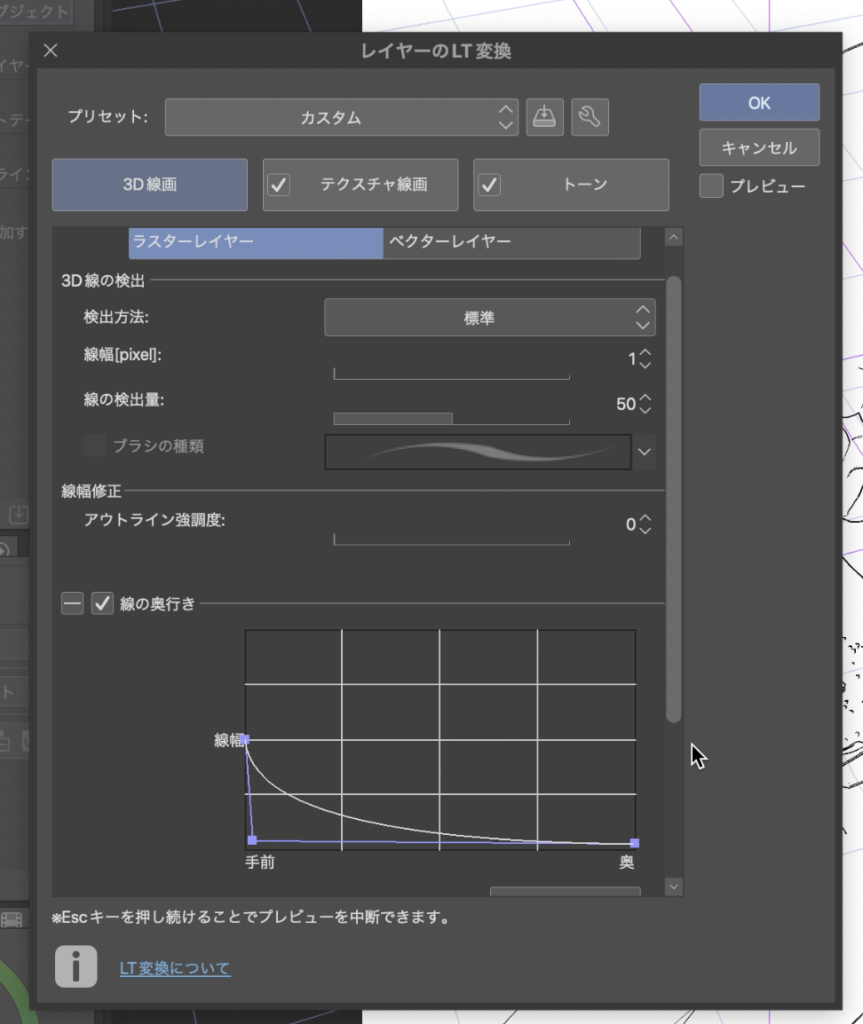Click scroll down arrow of settings panel
Viewport: 863px width, 1024px height.
coord(673,886)
